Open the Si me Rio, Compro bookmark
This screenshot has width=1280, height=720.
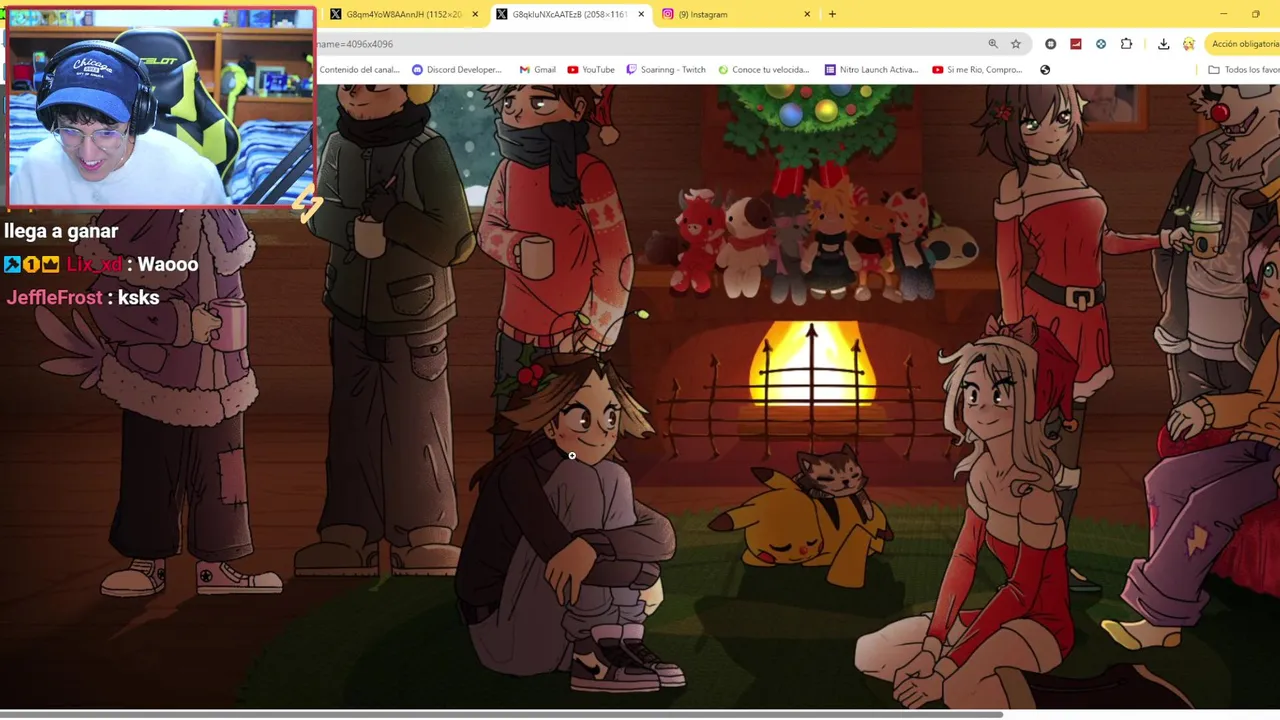click(977, 70)
